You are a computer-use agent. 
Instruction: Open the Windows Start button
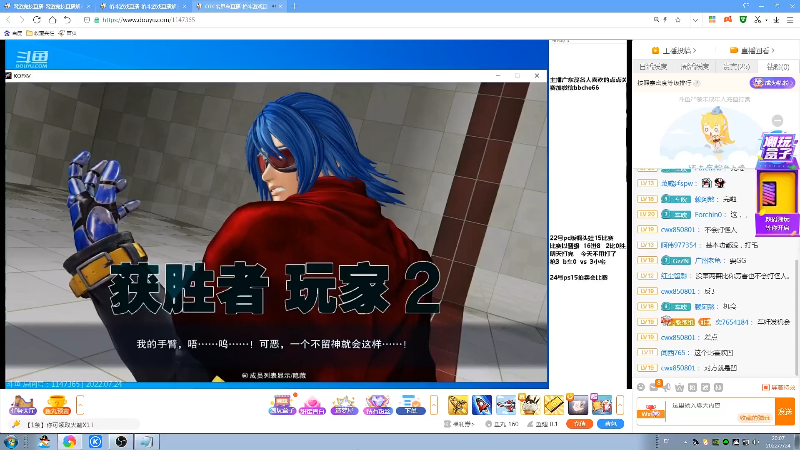[x=11, y=441]
